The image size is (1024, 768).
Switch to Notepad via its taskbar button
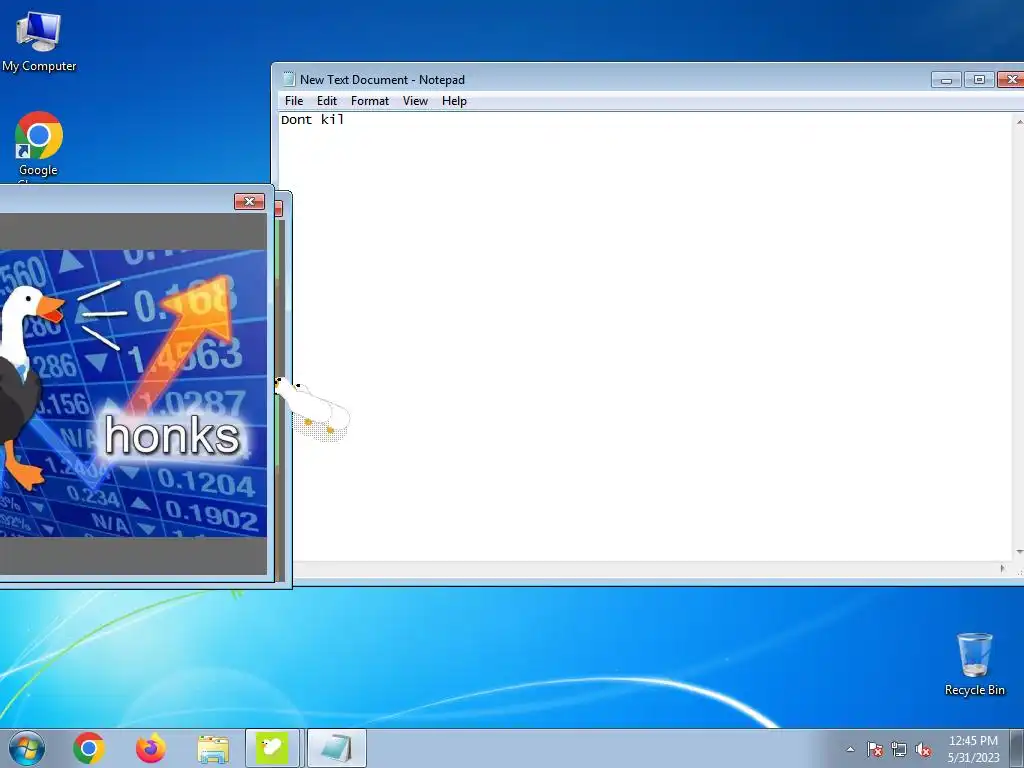[x=336, y=748]
